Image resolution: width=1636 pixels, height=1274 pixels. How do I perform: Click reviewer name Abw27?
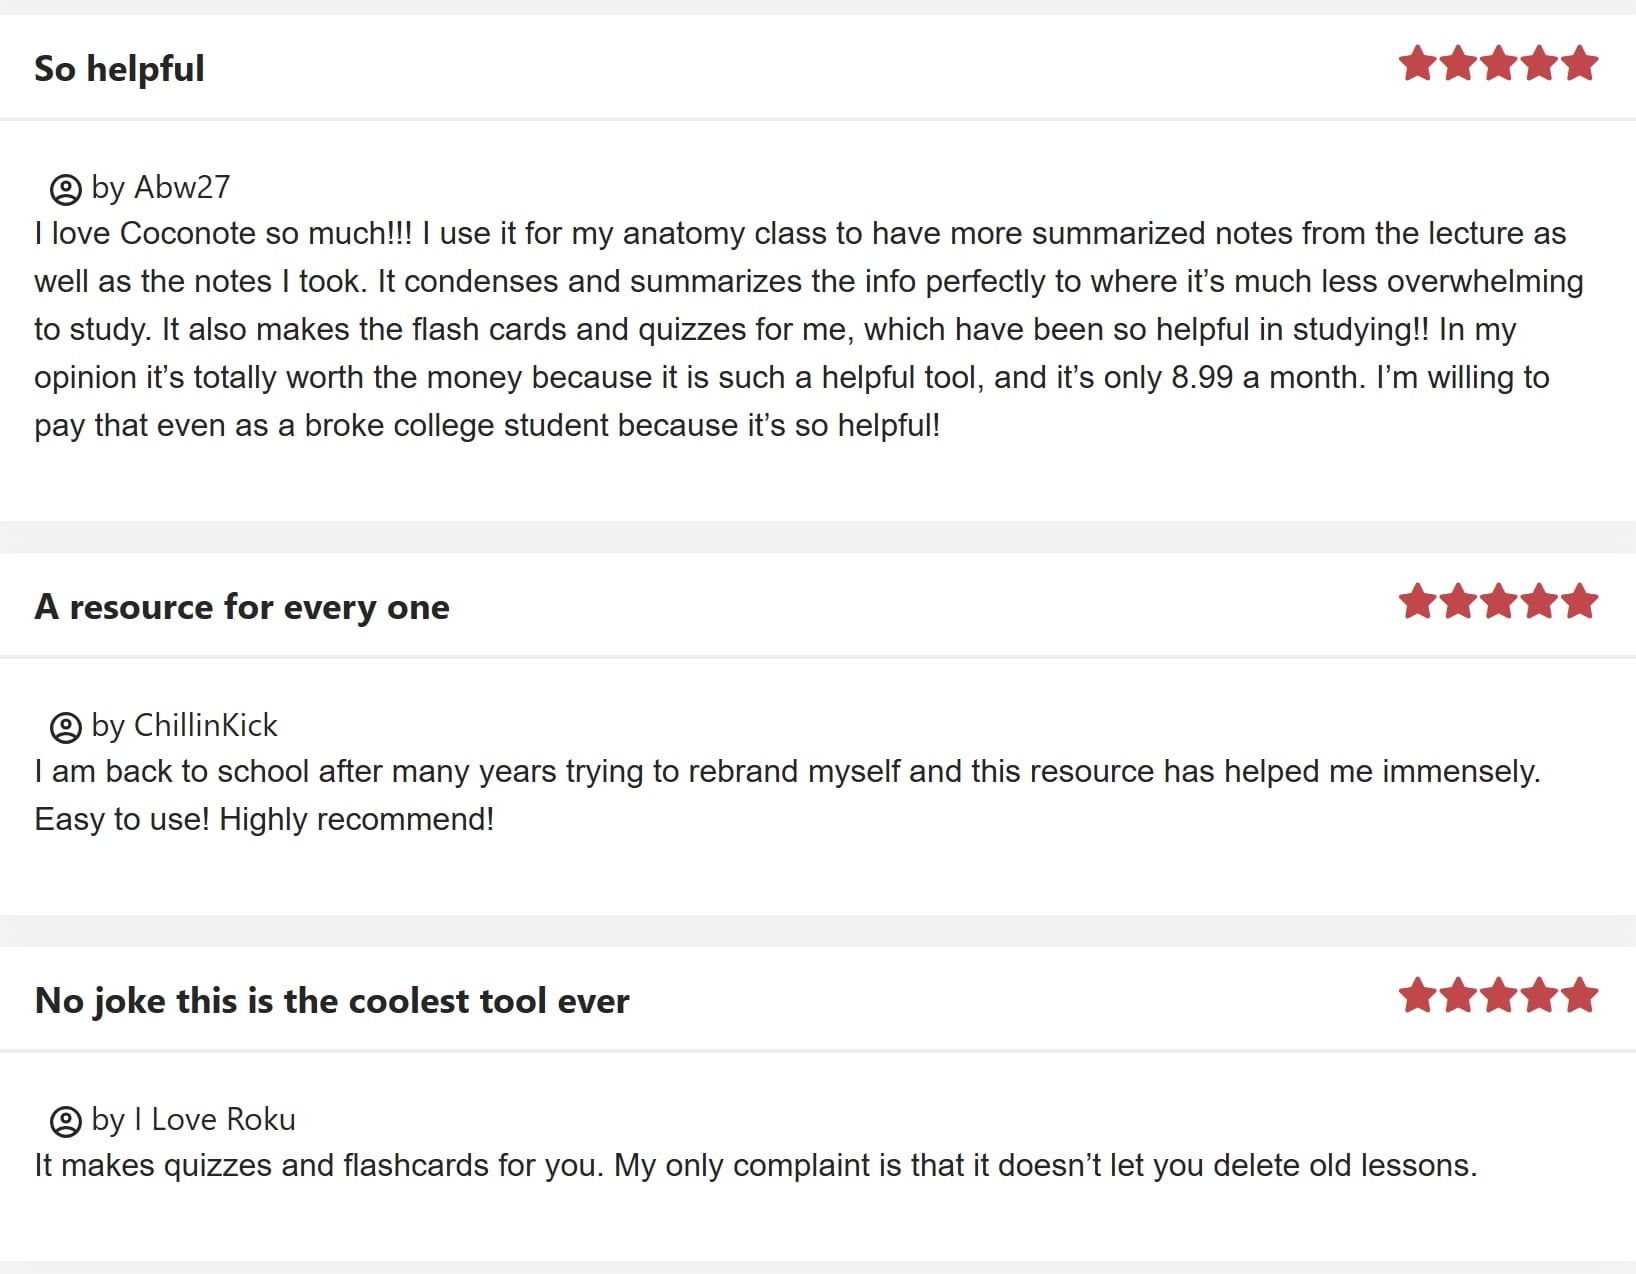[x=182, y=187]
